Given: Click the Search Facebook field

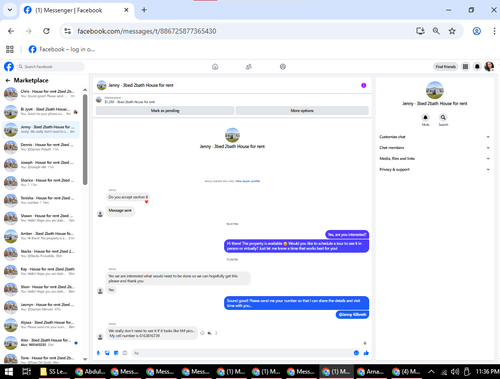Looking at the screenshot, I should coord(50,67).
